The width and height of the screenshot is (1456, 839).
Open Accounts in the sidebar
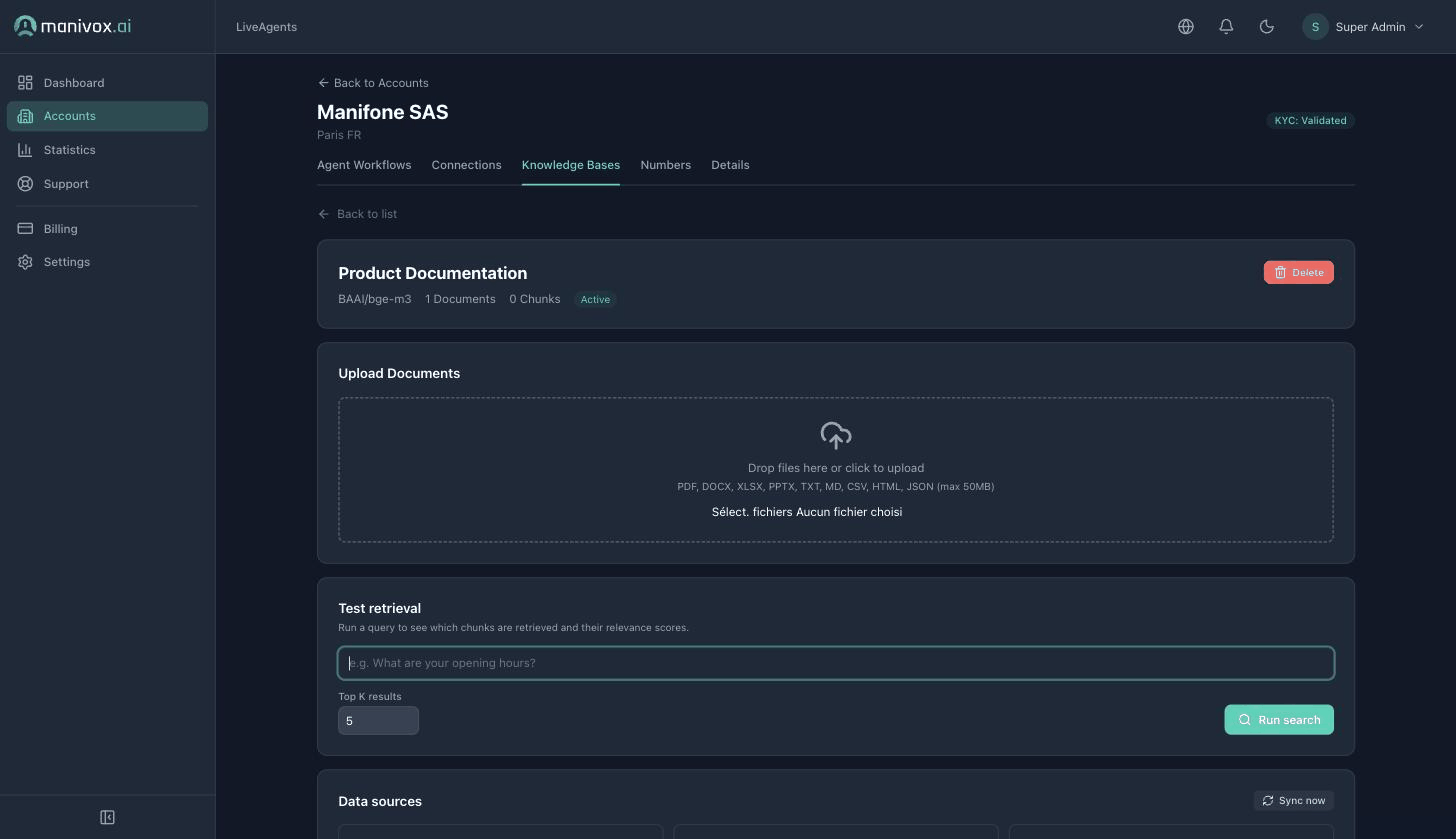pos(107,116)
